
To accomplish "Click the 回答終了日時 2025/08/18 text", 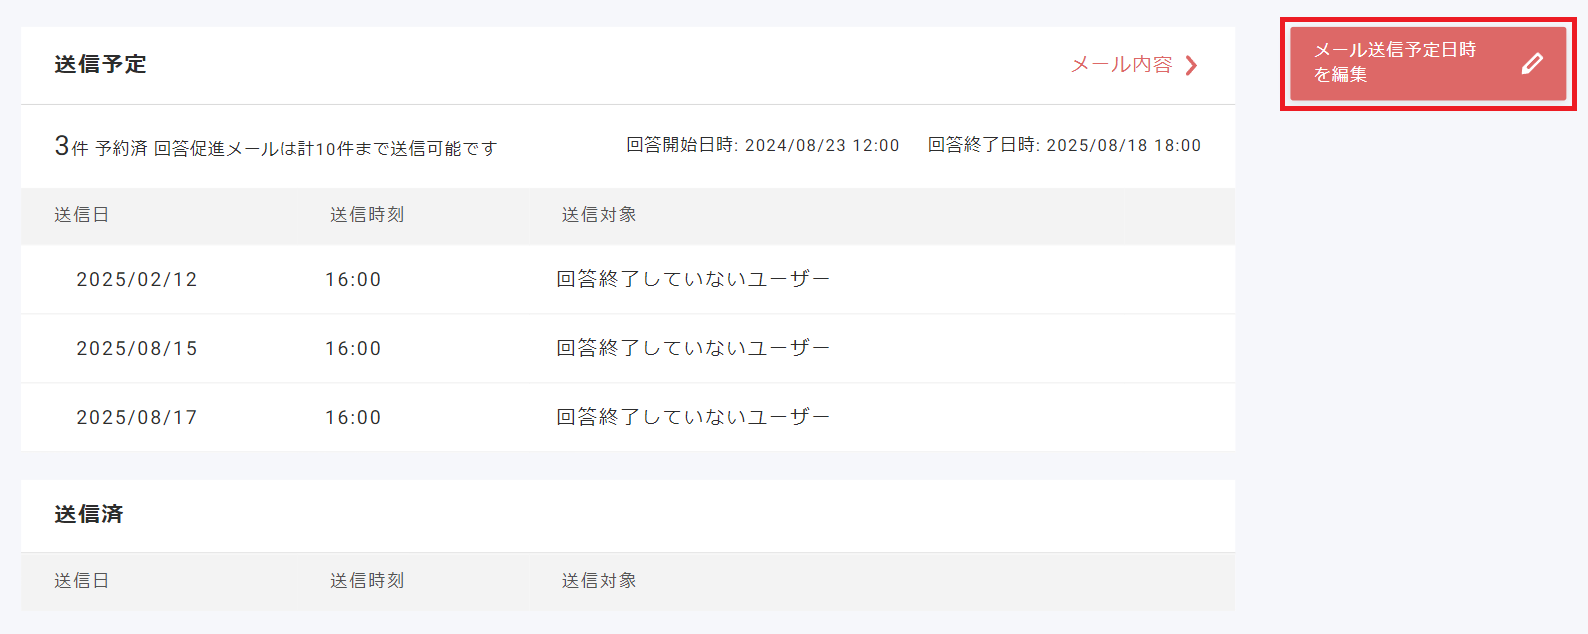I will pos(1063,145).
